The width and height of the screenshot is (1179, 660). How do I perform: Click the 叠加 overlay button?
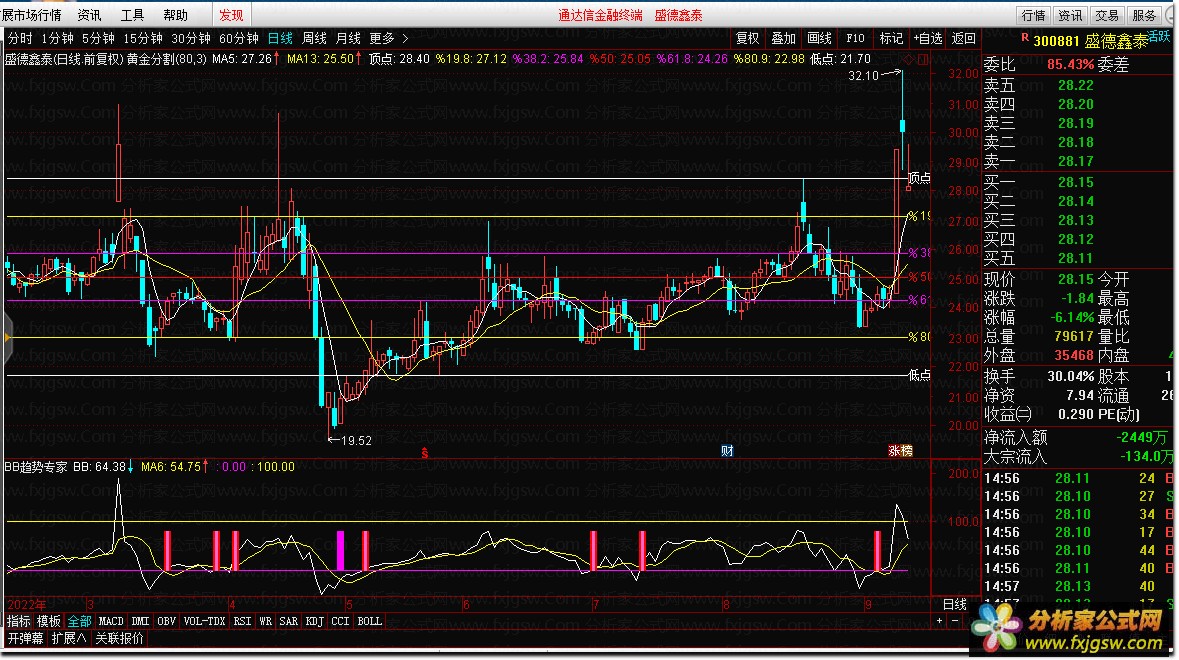783,38
